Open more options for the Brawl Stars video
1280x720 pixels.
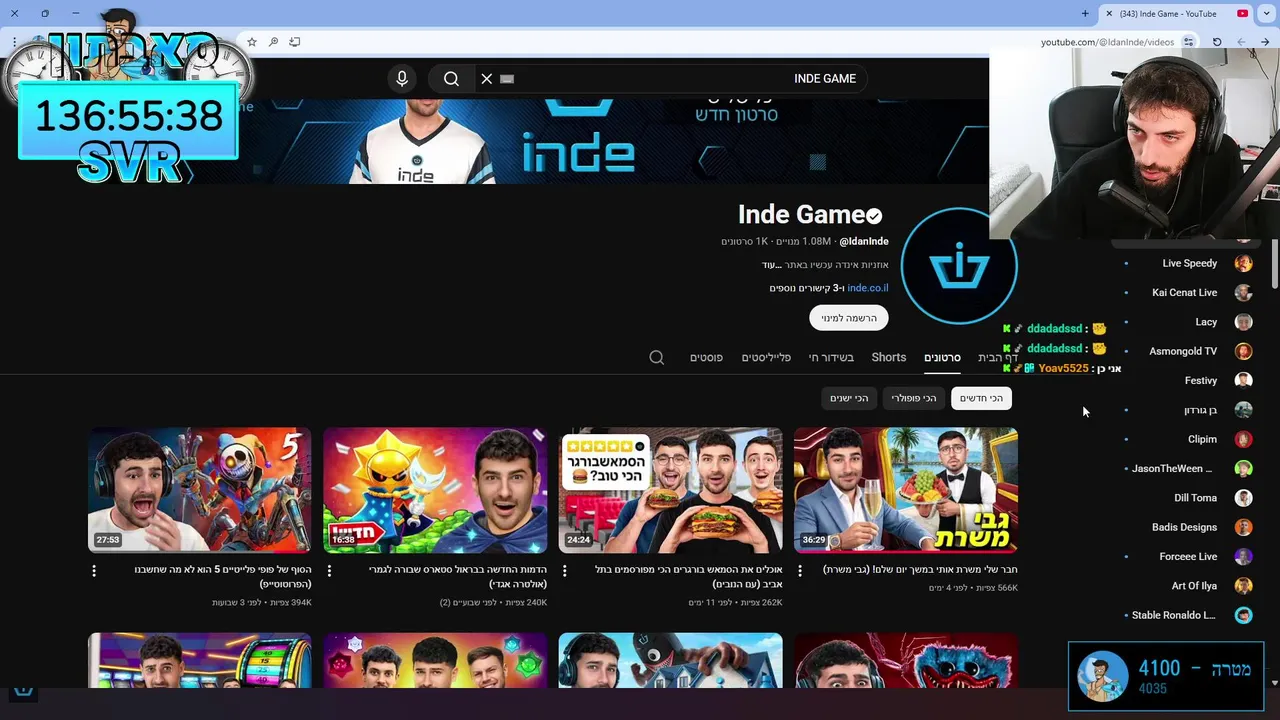pos(329,571)
